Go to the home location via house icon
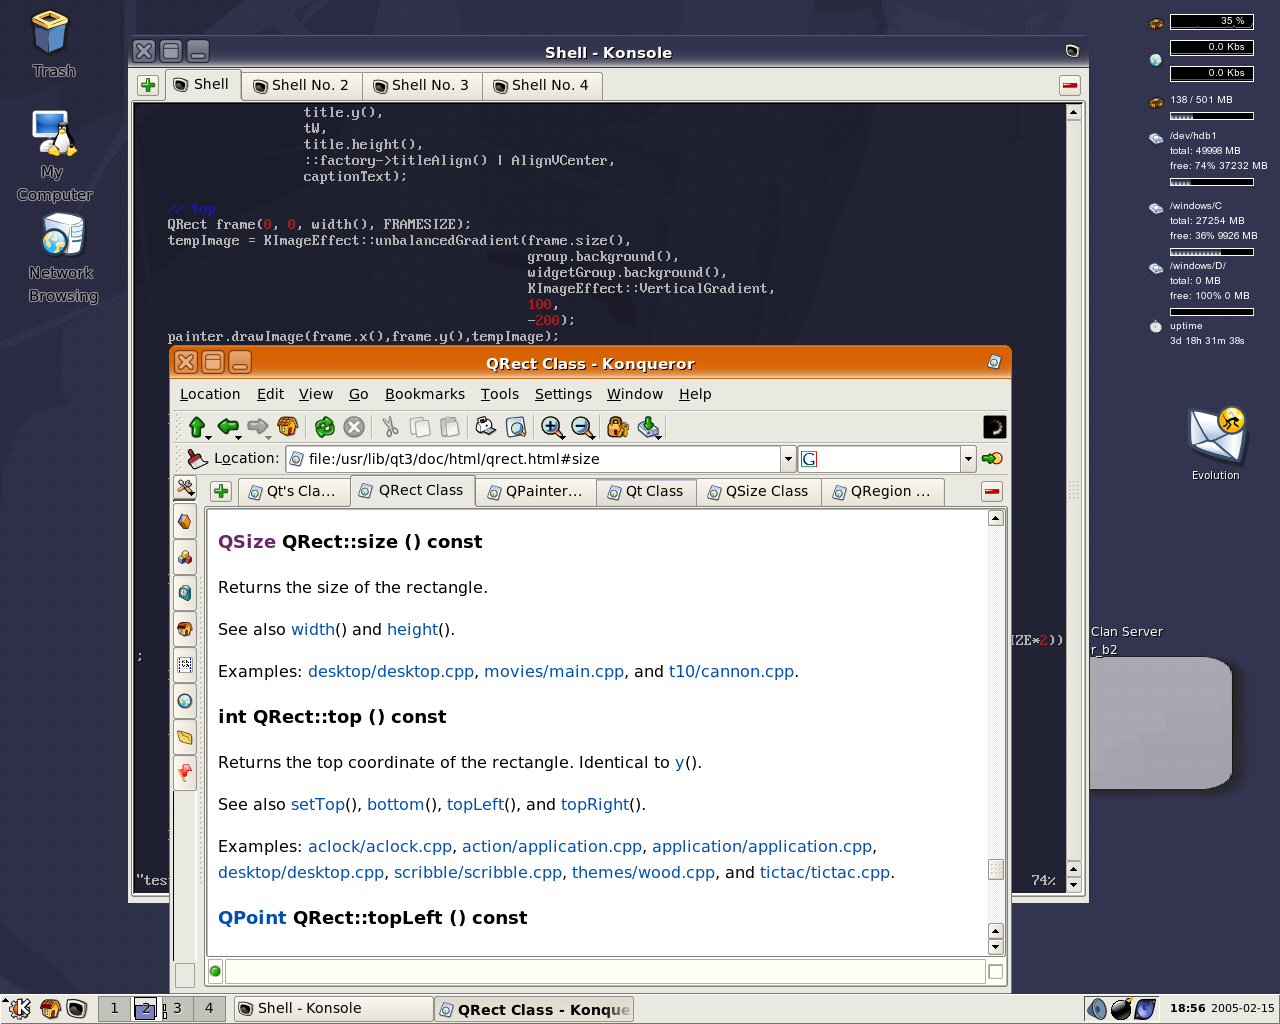Viewport: 1280px width, 1024px height. pos(288,427)
